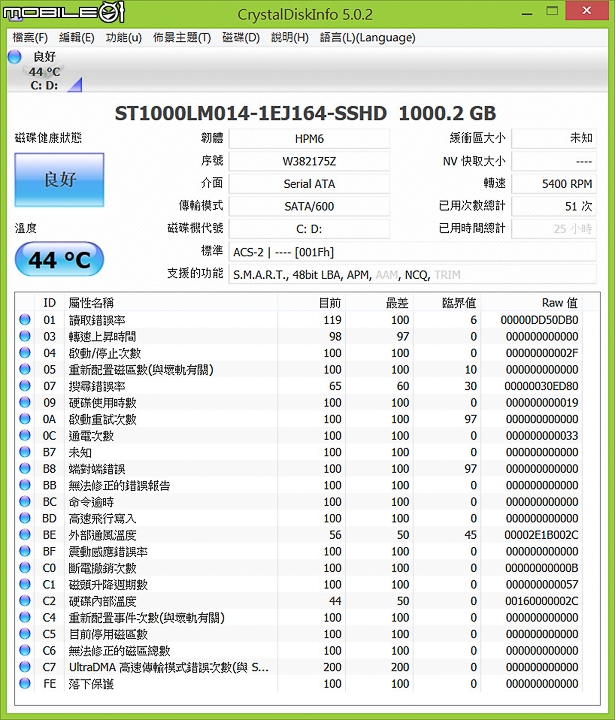The height and width of the screenshot is (720, 615).
Task: Click the supported features field with S.M.A.R.T.
Action: click(x=412, y=275)
